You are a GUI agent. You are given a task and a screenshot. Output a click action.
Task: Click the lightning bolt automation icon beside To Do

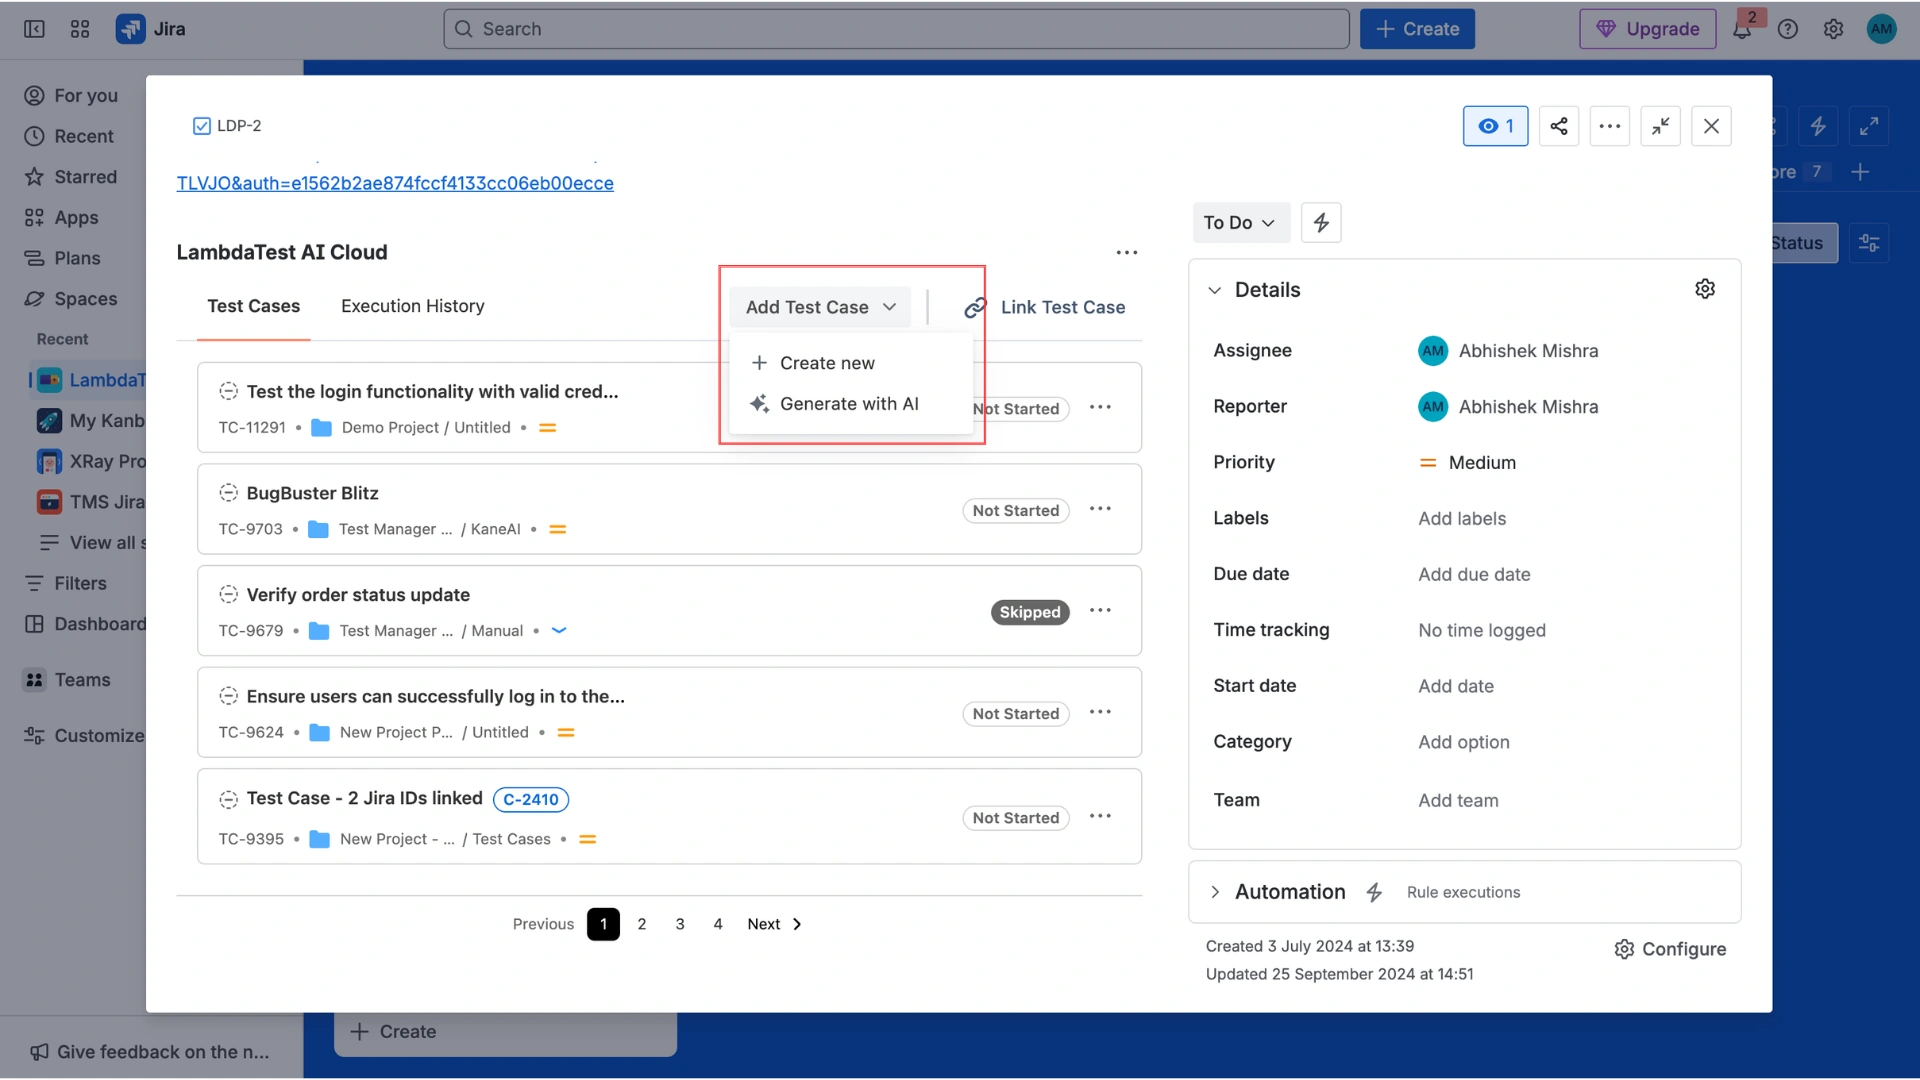(1320, 222)
